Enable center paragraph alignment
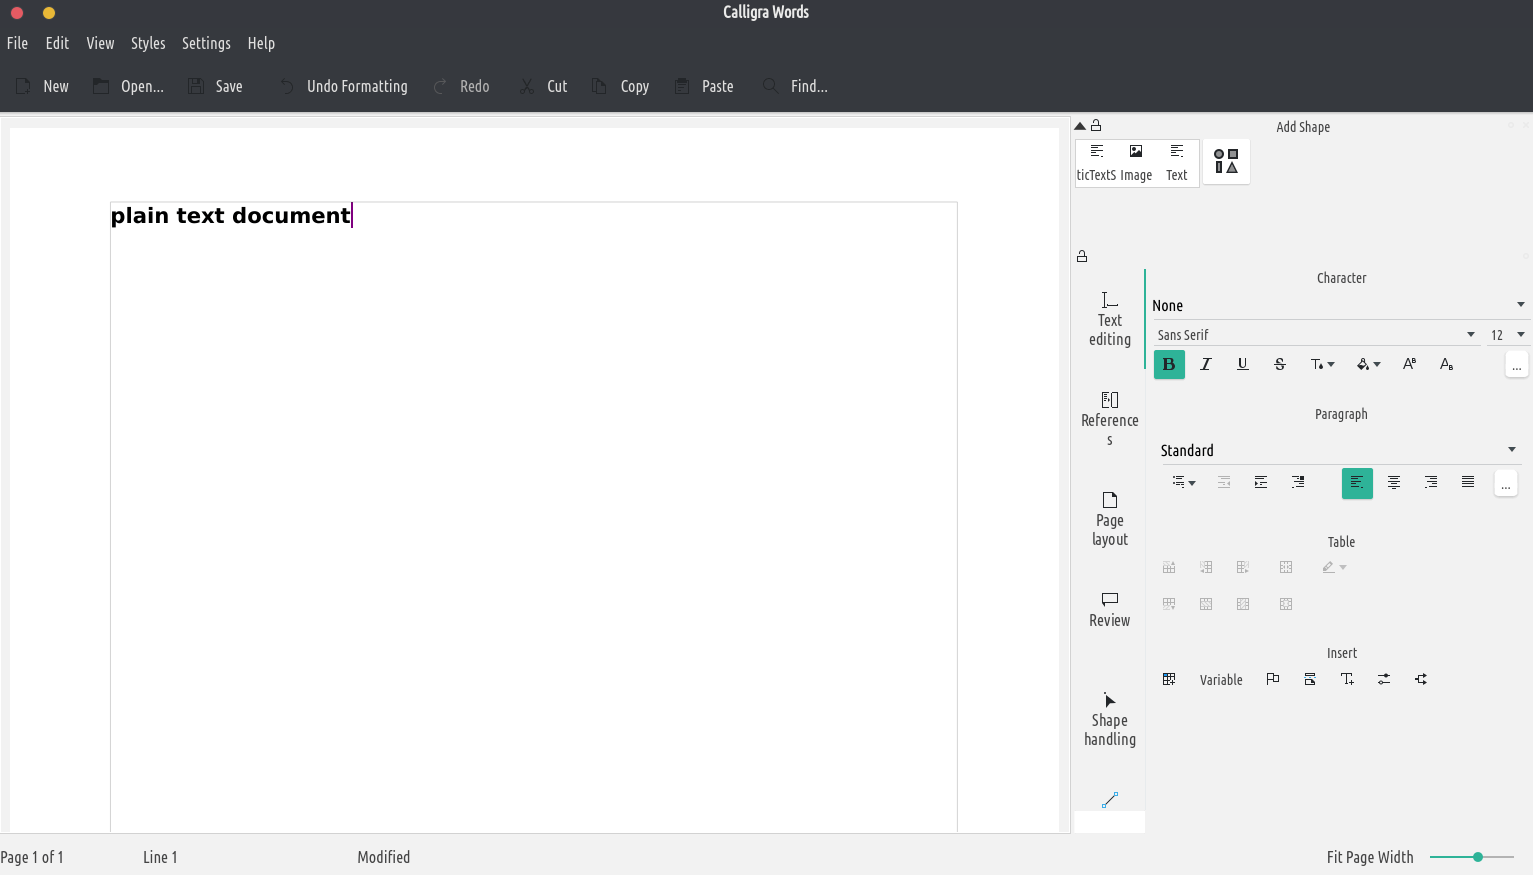Screen dimensions: 1533x875 1393,482
